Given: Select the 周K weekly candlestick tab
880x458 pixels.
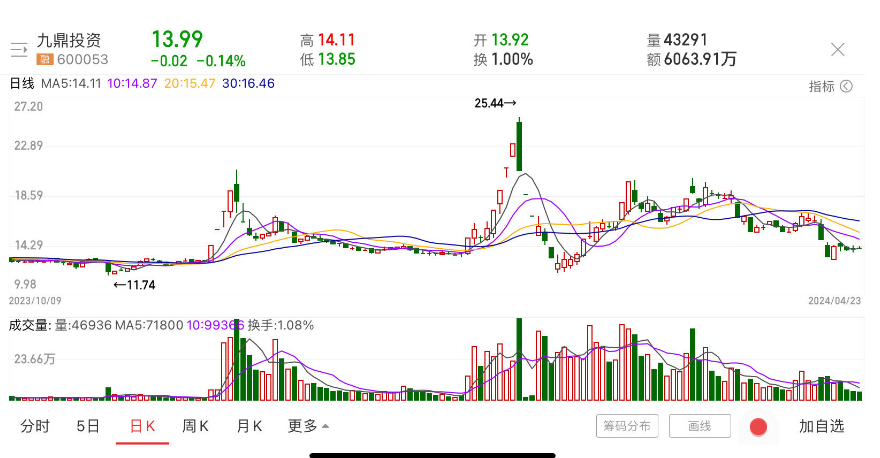Looking at the screenshot, I should coord(195,426).
